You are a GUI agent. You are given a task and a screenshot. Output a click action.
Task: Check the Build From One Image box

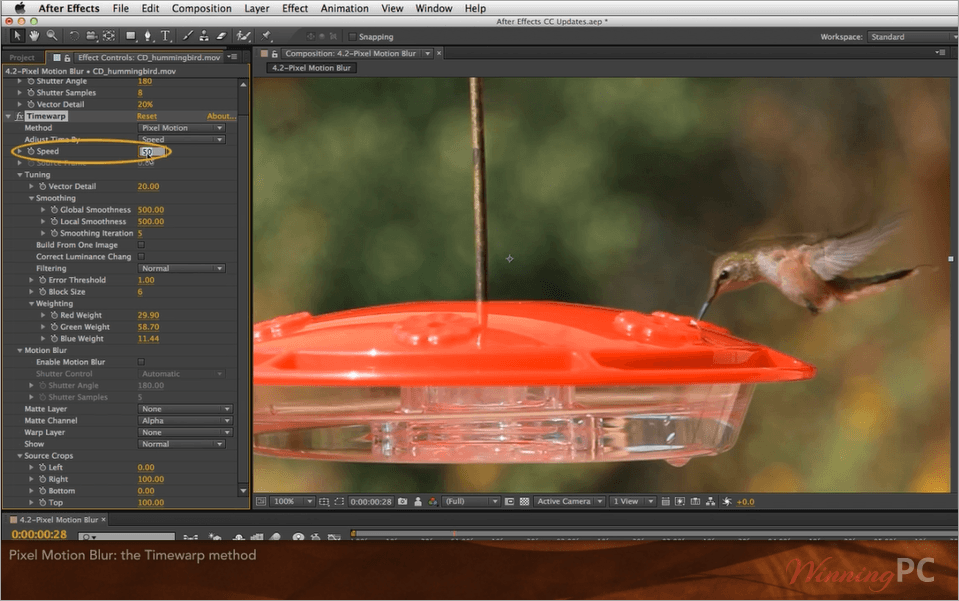pyautogui.click(x=141, y=245)
